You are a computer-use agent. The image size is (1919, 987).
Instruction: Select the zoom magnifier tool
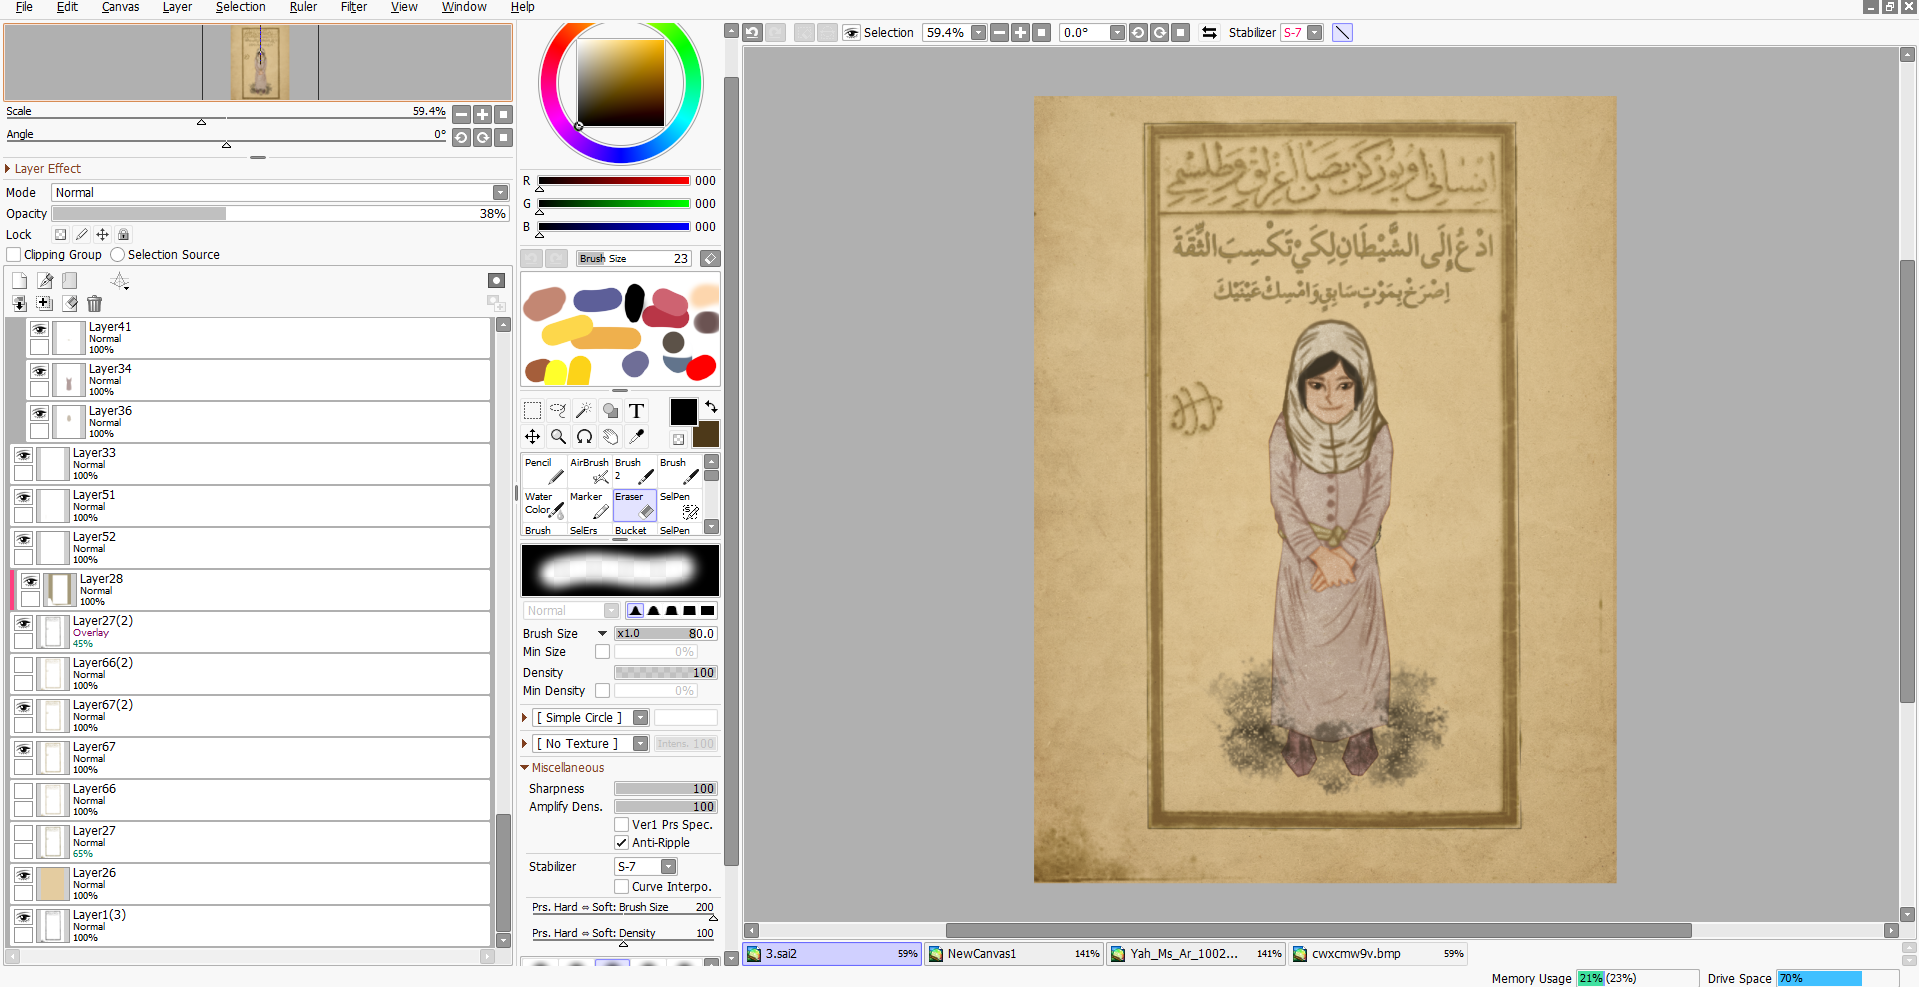(x=558, y=437)
